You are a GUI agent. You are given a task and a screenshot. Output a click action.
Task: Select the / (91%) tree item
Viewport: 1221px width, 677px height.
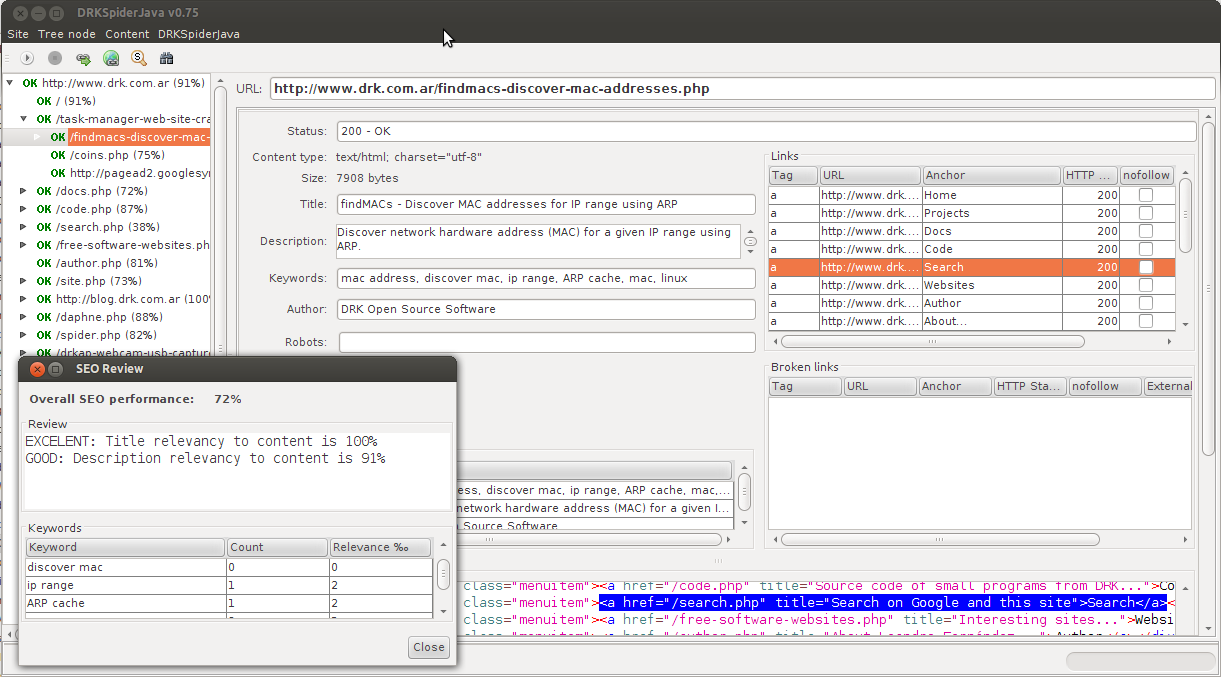(76, 101)
